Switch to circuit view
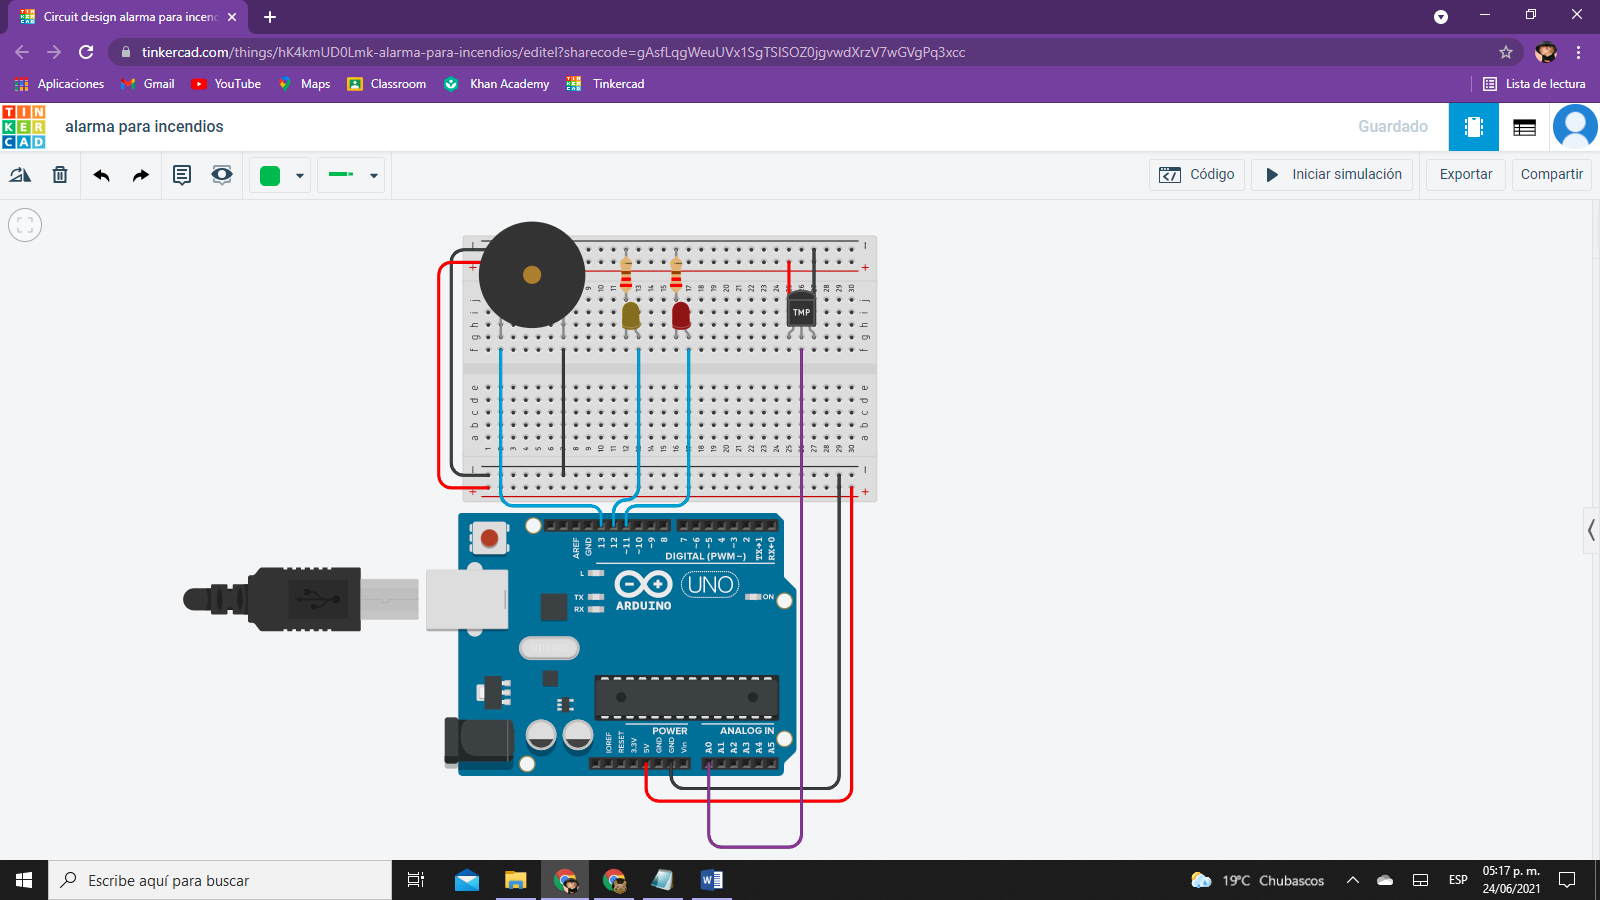The width and height of the screenshot is (1600, 900). [1473, 127]
